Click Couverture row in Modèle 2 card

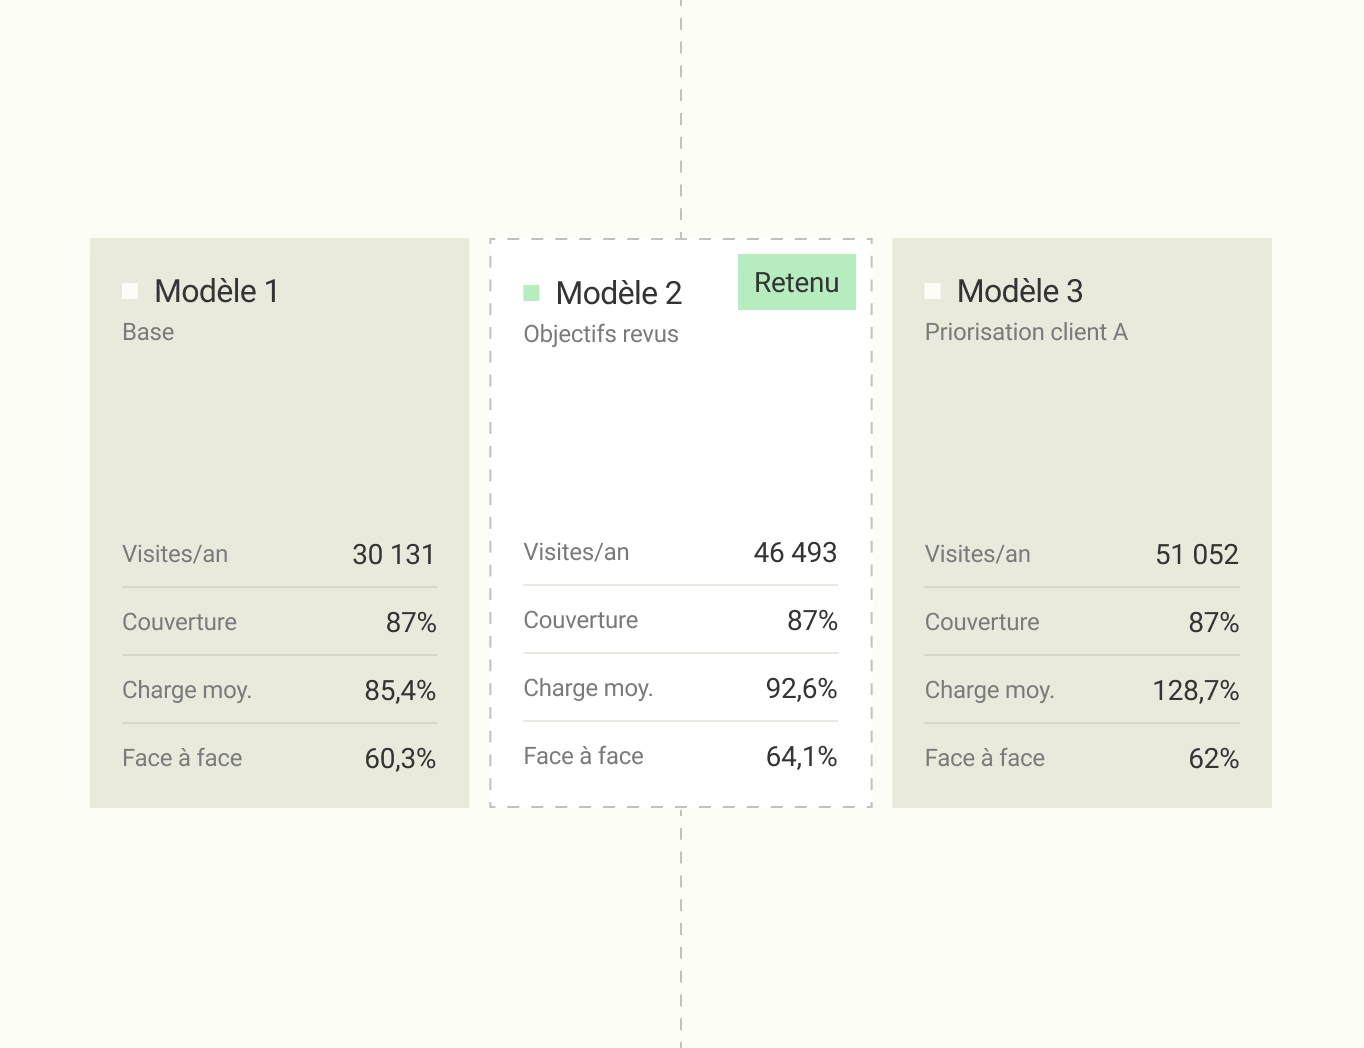tap(681, 620)
